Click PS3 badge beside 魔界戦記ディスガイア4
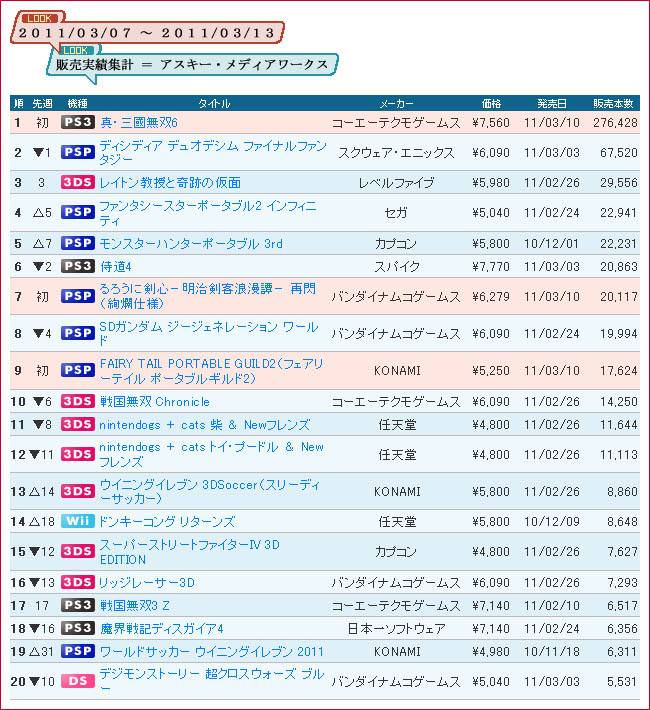Image resolution: width=650 pixels, height=710 pixels. (x=78, y=628)
